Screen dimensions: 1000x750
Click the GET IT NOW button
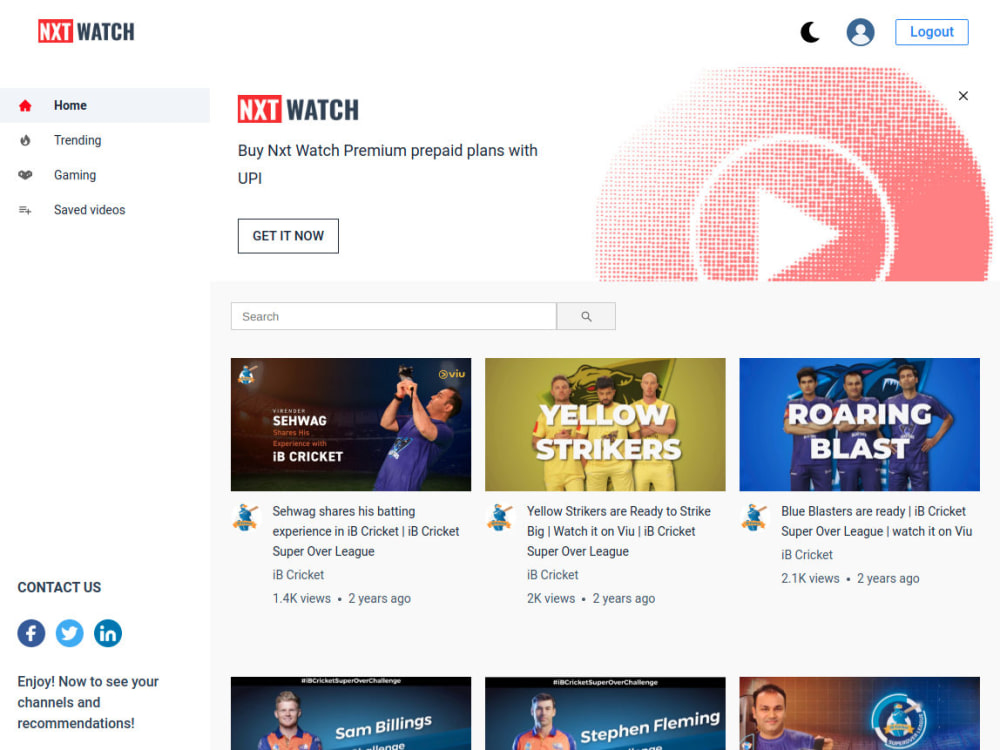click(288, 236)
